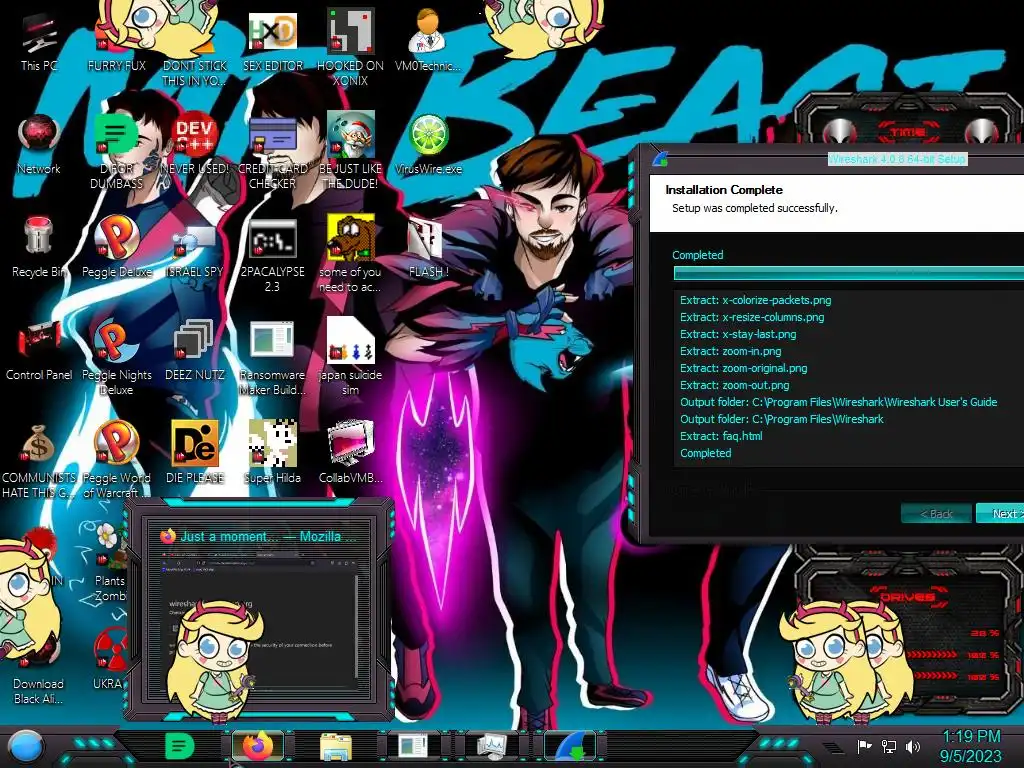Select 'Extract: zoom-original.png' log line
This screenshot has height=768, width=1024.
click(x=744, y=368)
